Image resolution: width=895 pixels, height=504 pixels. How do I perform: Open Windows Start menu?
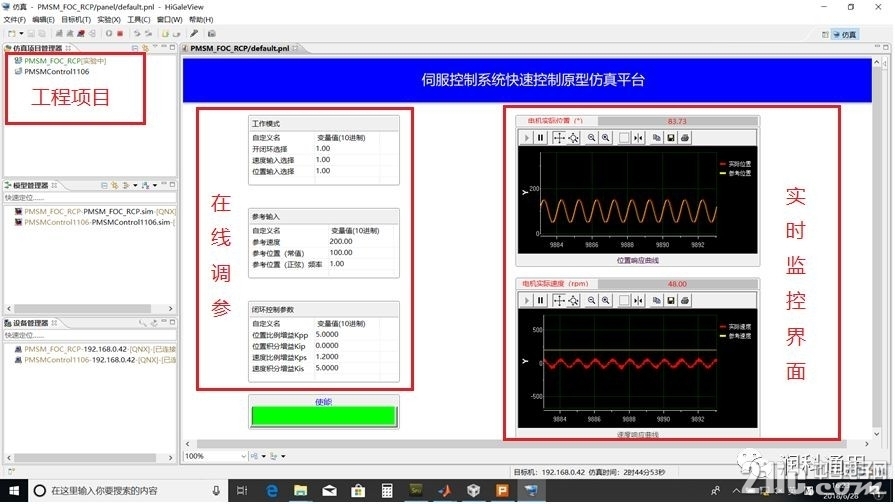coord(14,490)
